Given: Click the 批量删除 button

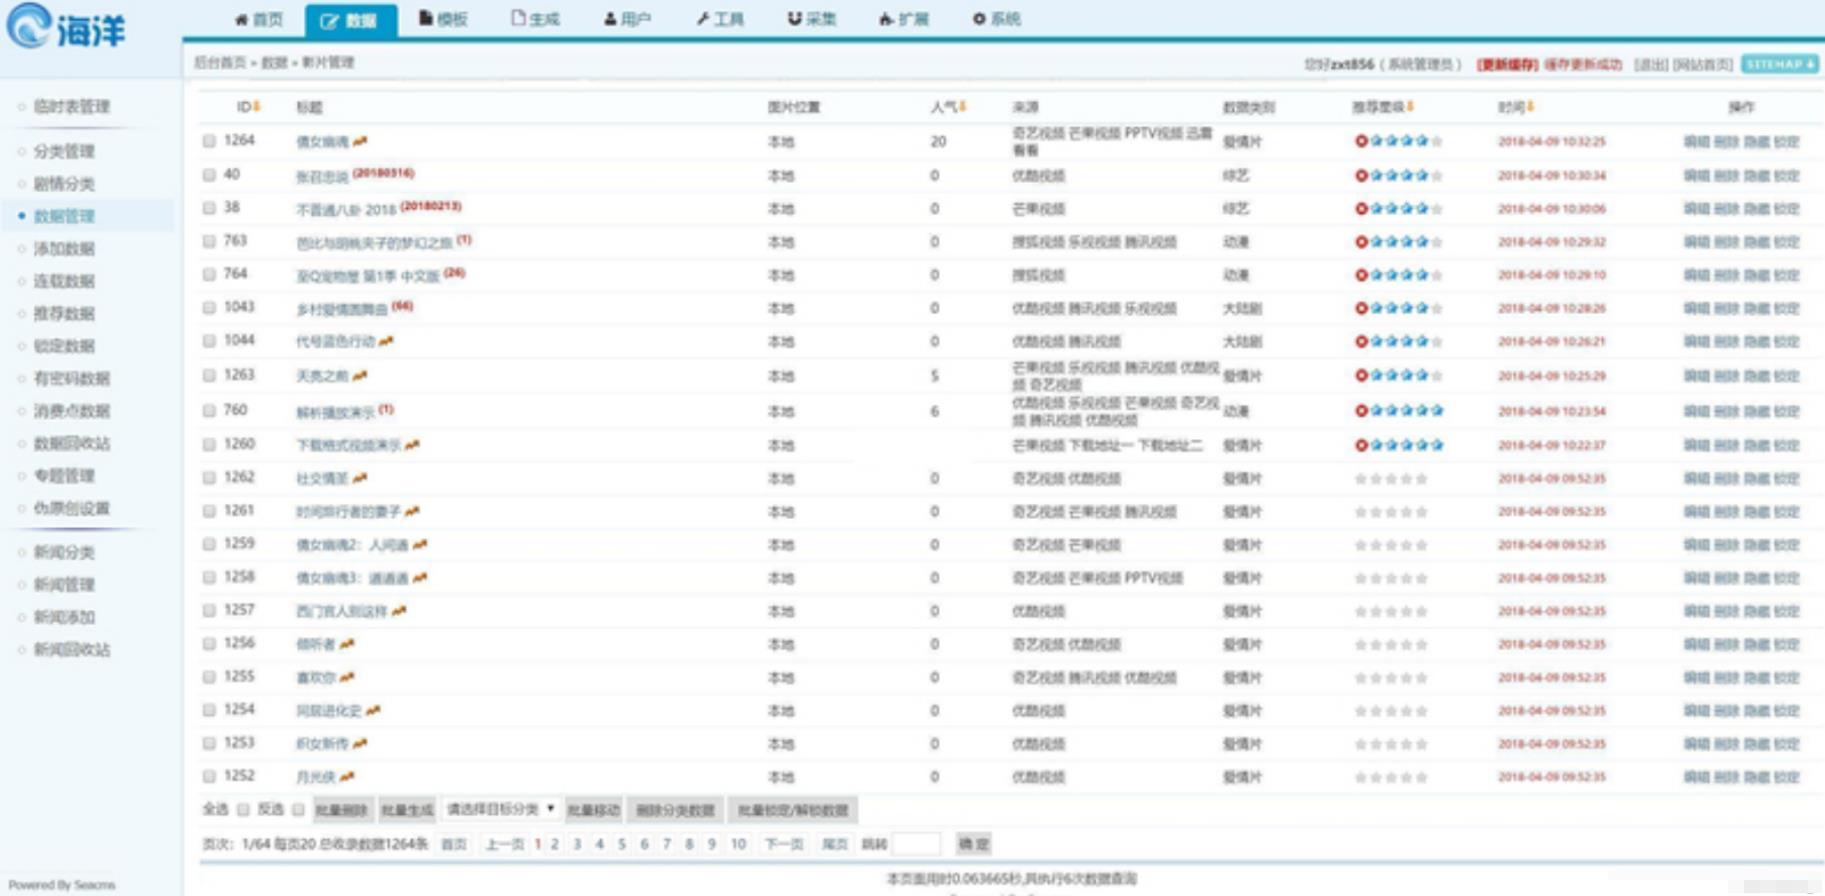Looking at the screenshot, I should pyautogui.click(x=342, y=810).
